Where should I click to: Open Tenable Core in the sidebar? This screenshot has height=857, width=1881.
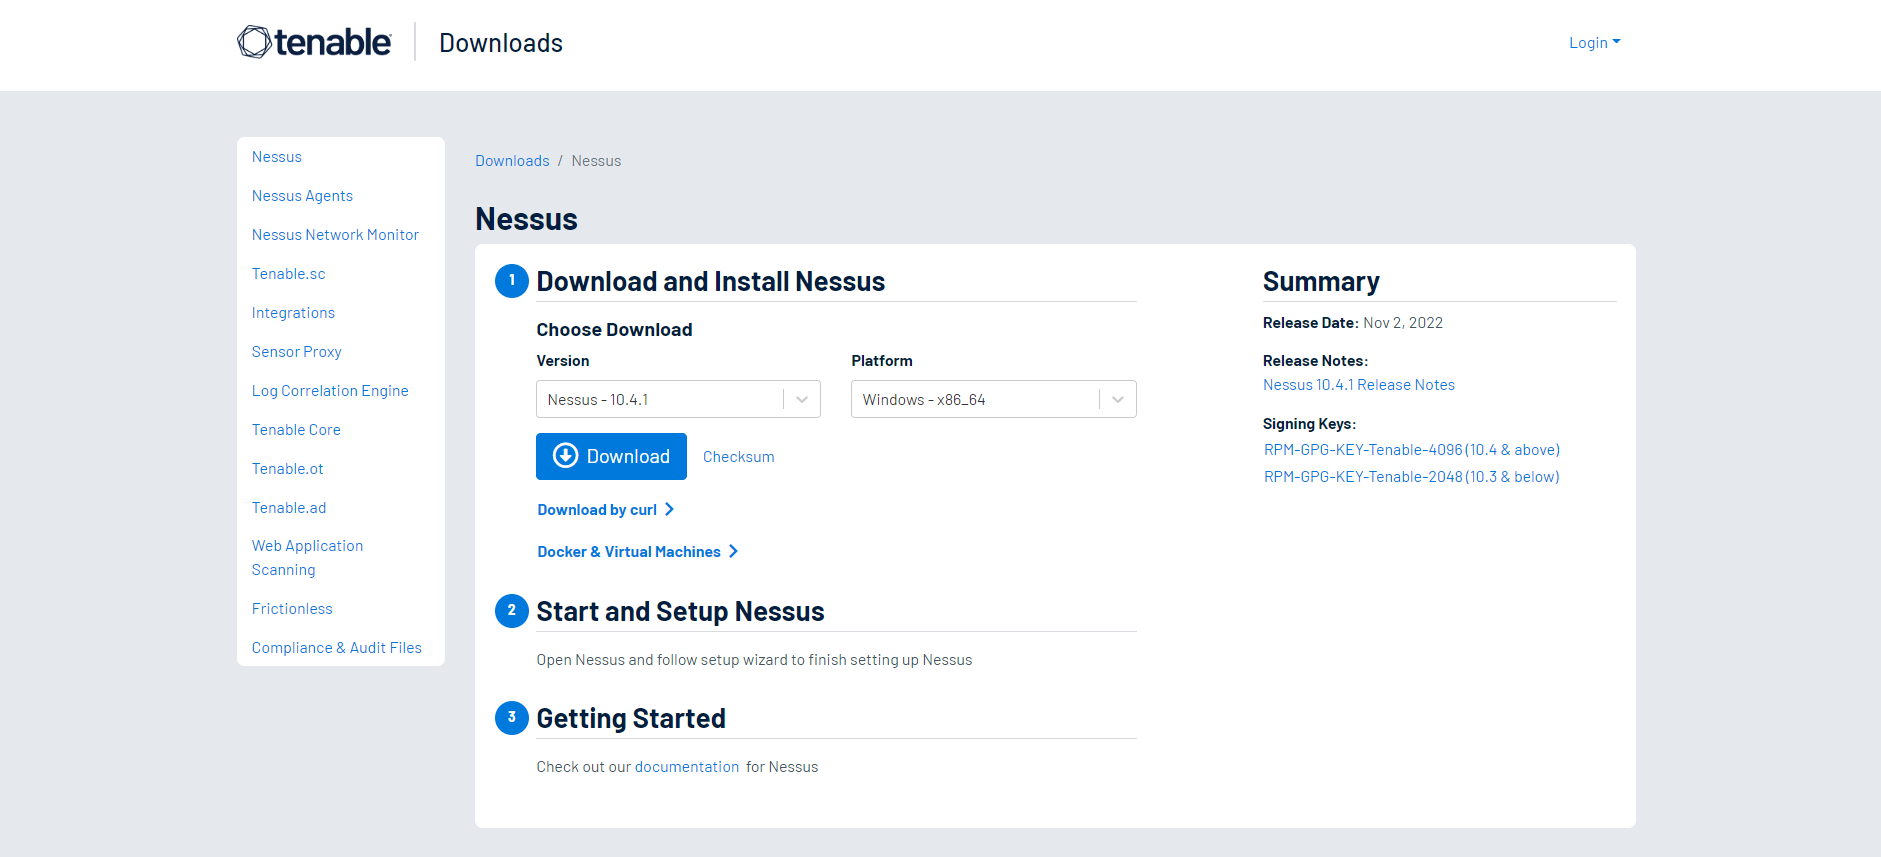pyautogui.click(x=296, y=430)
